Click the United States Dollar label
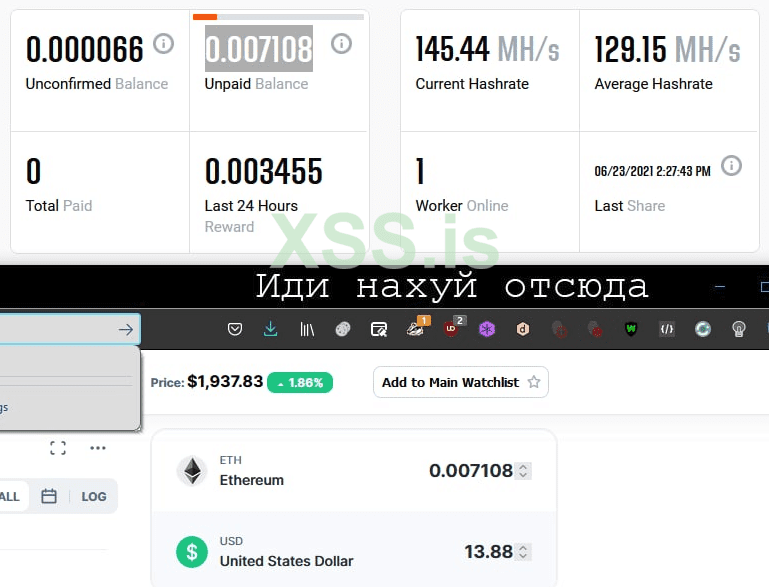The image size is (769, 587). click(x=286, y=561)
